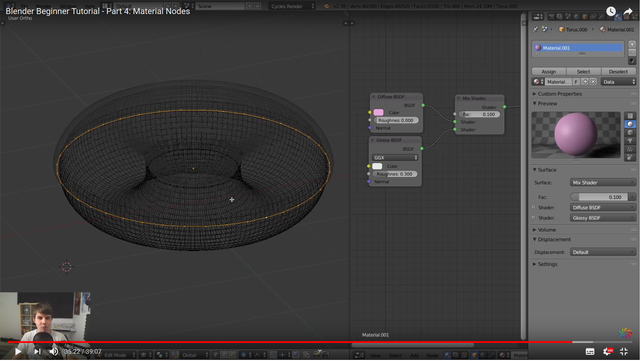Remove the material slot with minus

[x=632, y=53]
